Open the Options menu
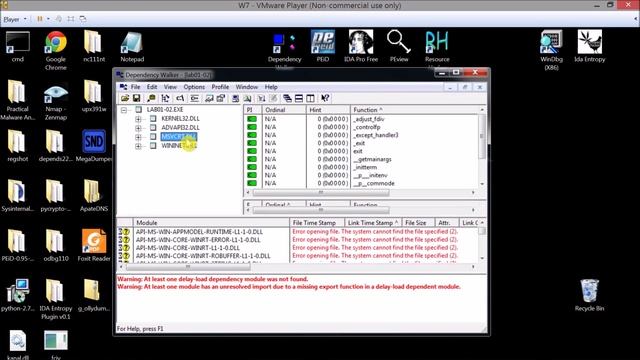The height and width of the screenshot is (360, 640). 194,87
